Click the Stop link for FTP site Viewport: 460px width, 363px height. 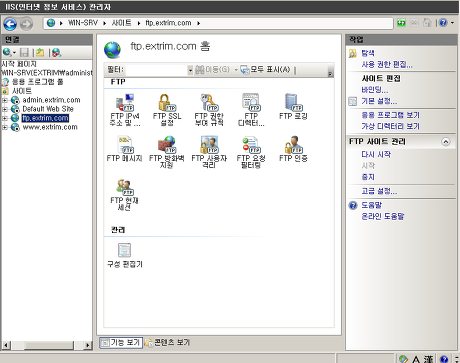pos(368,177)
